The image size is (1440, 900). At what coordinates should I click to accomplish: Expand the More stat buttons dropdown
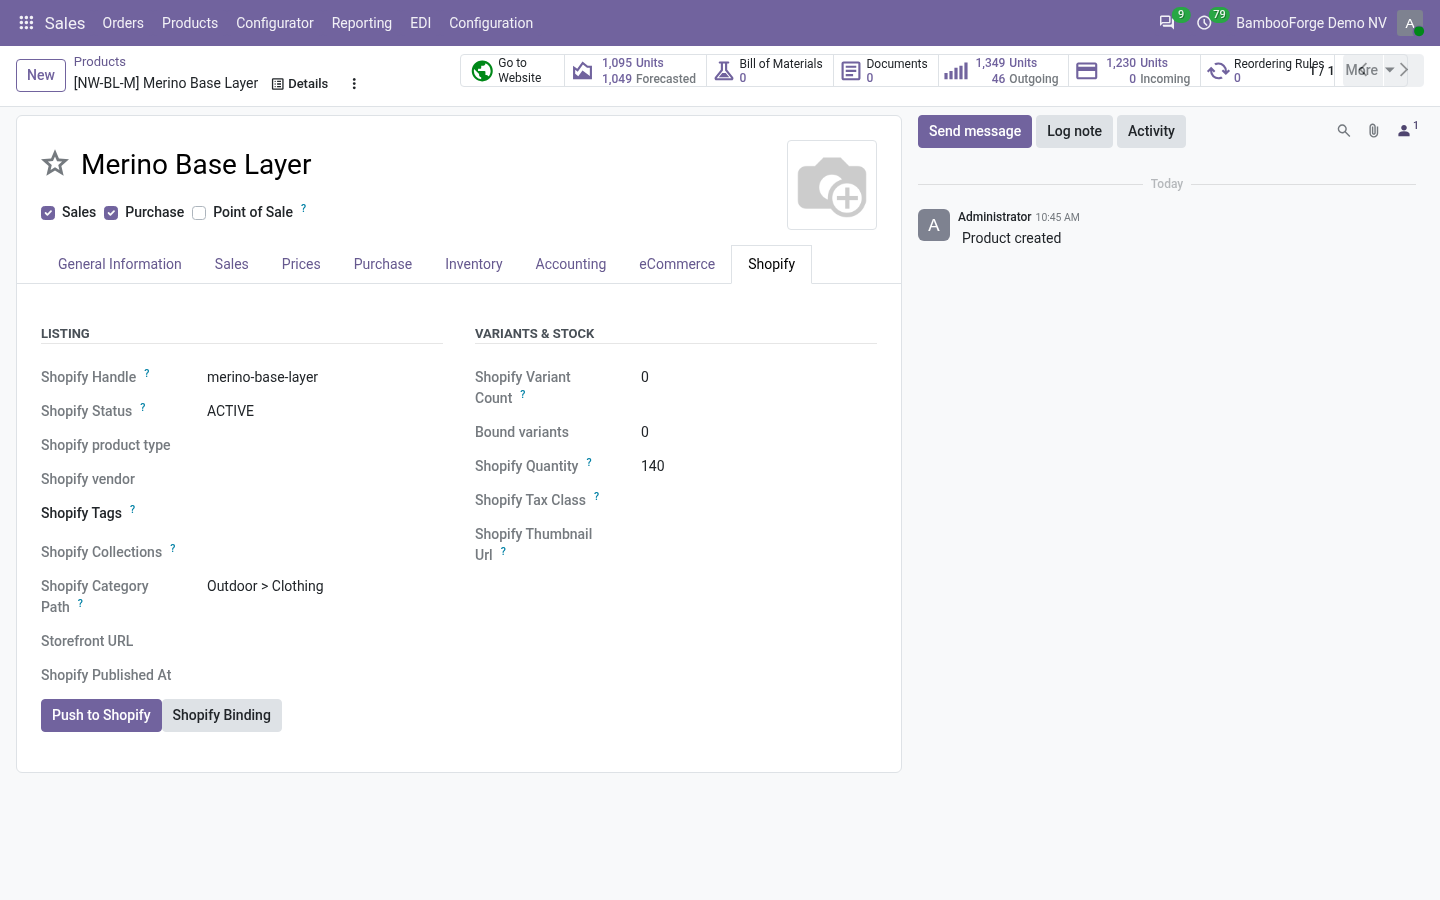tap(1370, 70)
